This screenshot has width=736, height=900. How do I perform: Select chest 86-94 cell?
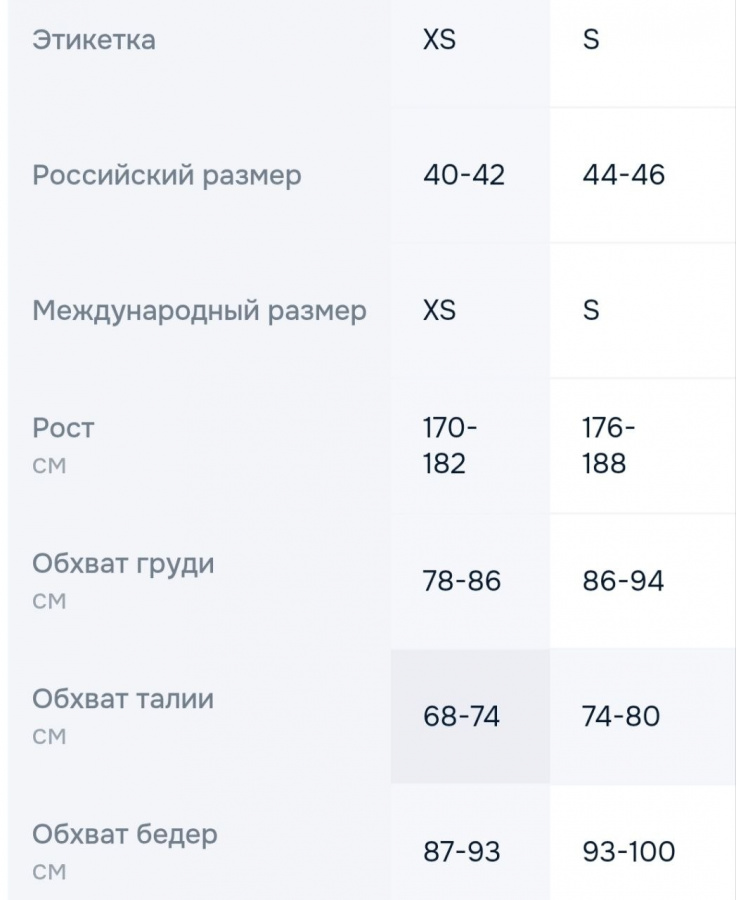tap(623, 581)
